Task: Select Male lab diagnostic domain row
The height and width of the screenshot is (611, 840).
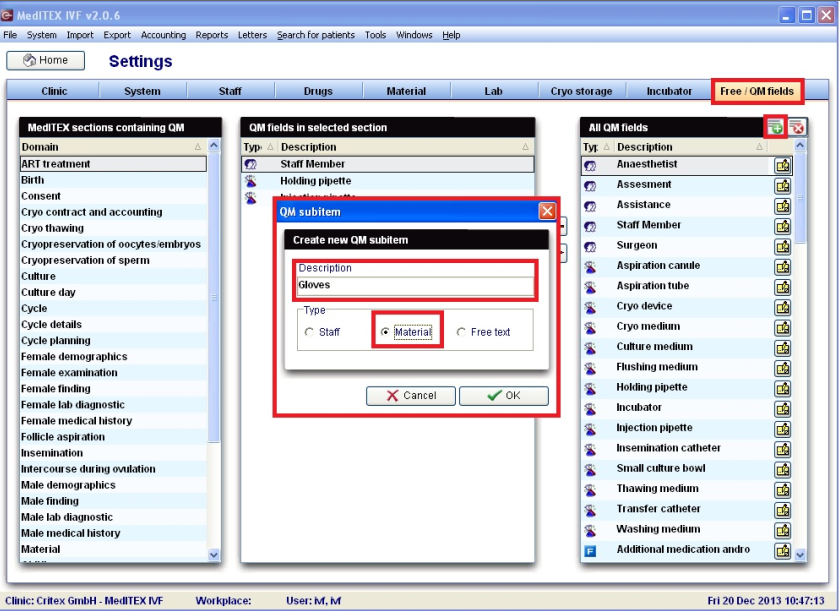Action: [x=113, y=517]
